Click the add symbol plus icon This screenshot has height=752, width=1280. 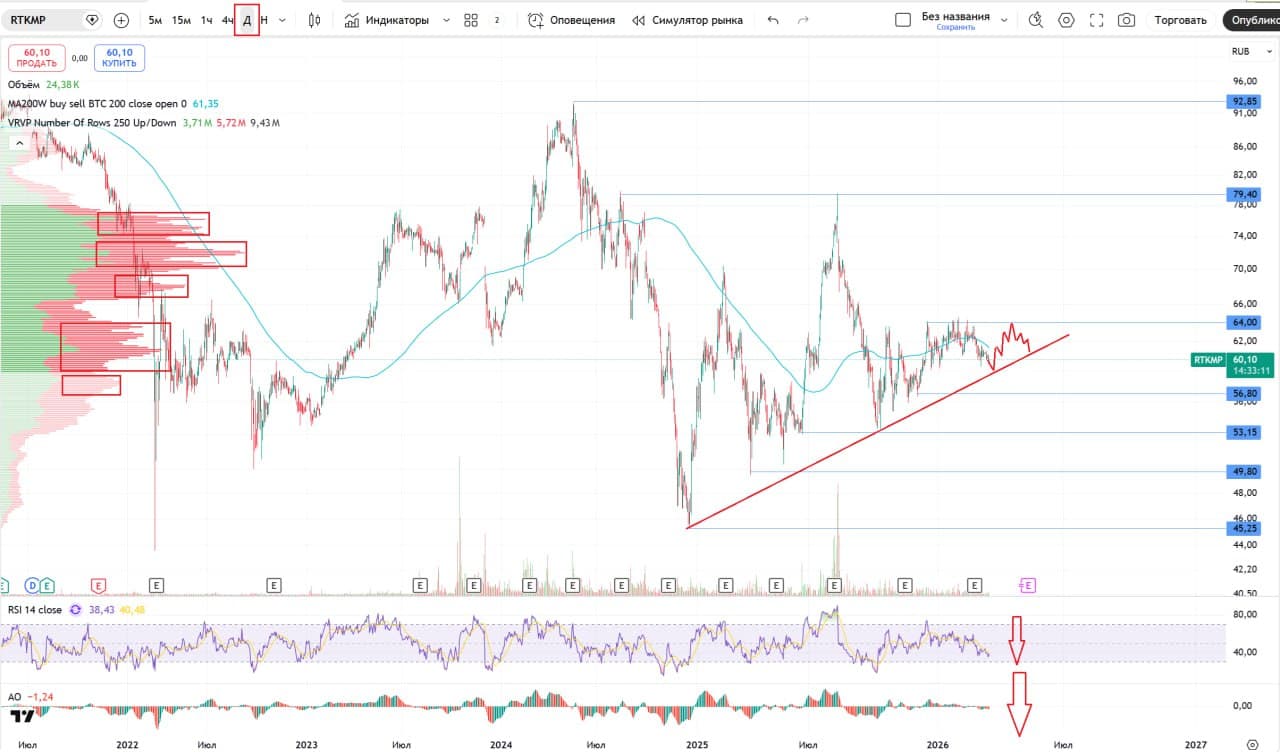[121, 20]
